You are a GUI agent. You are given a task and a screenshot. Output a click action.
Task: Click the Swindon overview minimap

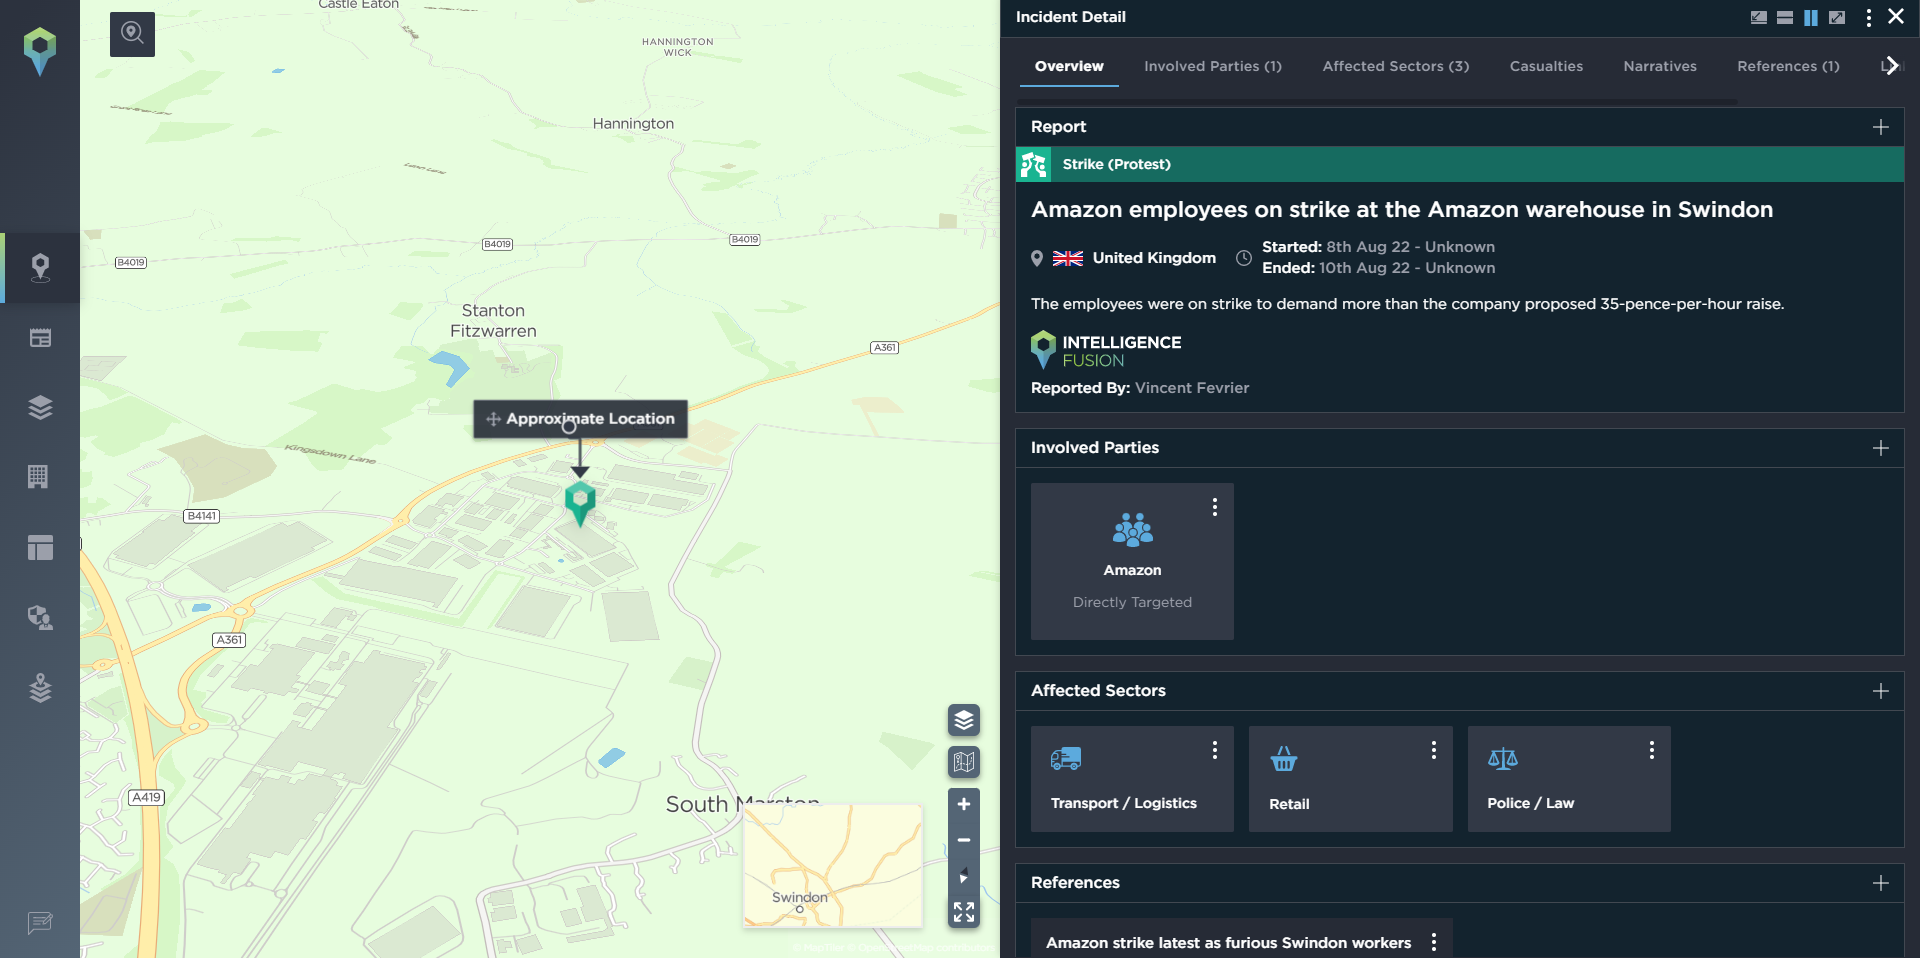[x=833, y=865]
